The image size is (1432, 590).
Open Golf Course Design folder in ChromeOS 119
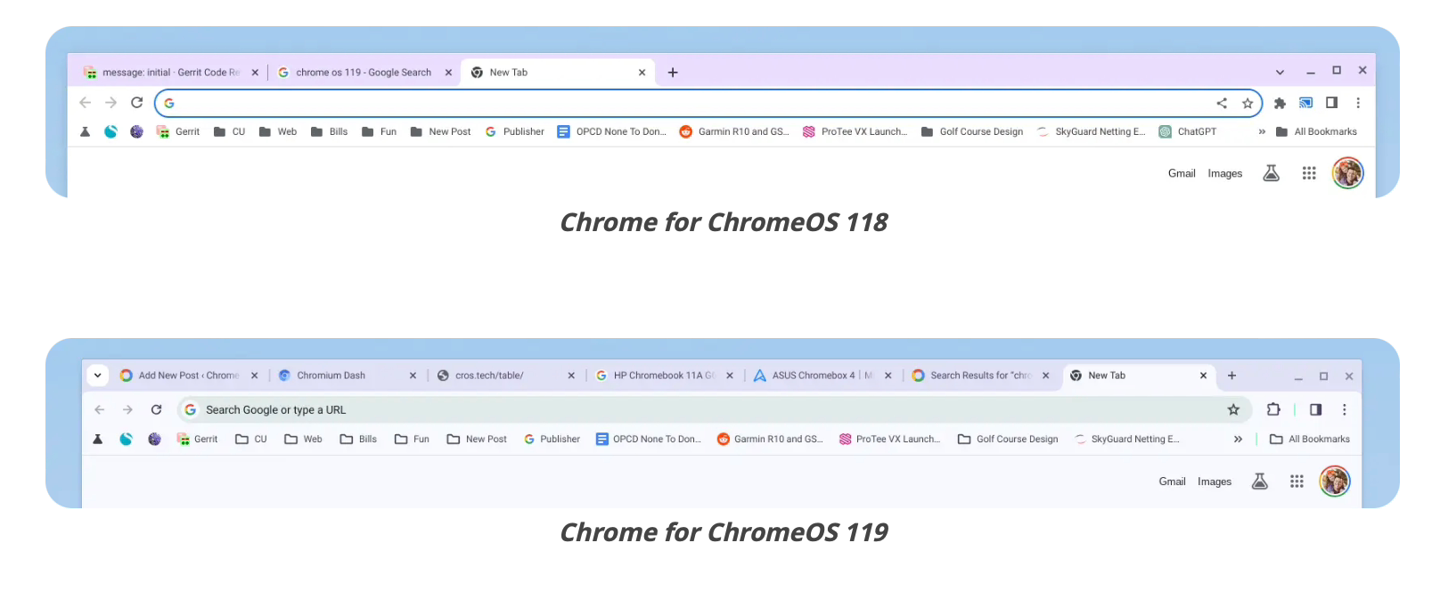pos(1008,439)
